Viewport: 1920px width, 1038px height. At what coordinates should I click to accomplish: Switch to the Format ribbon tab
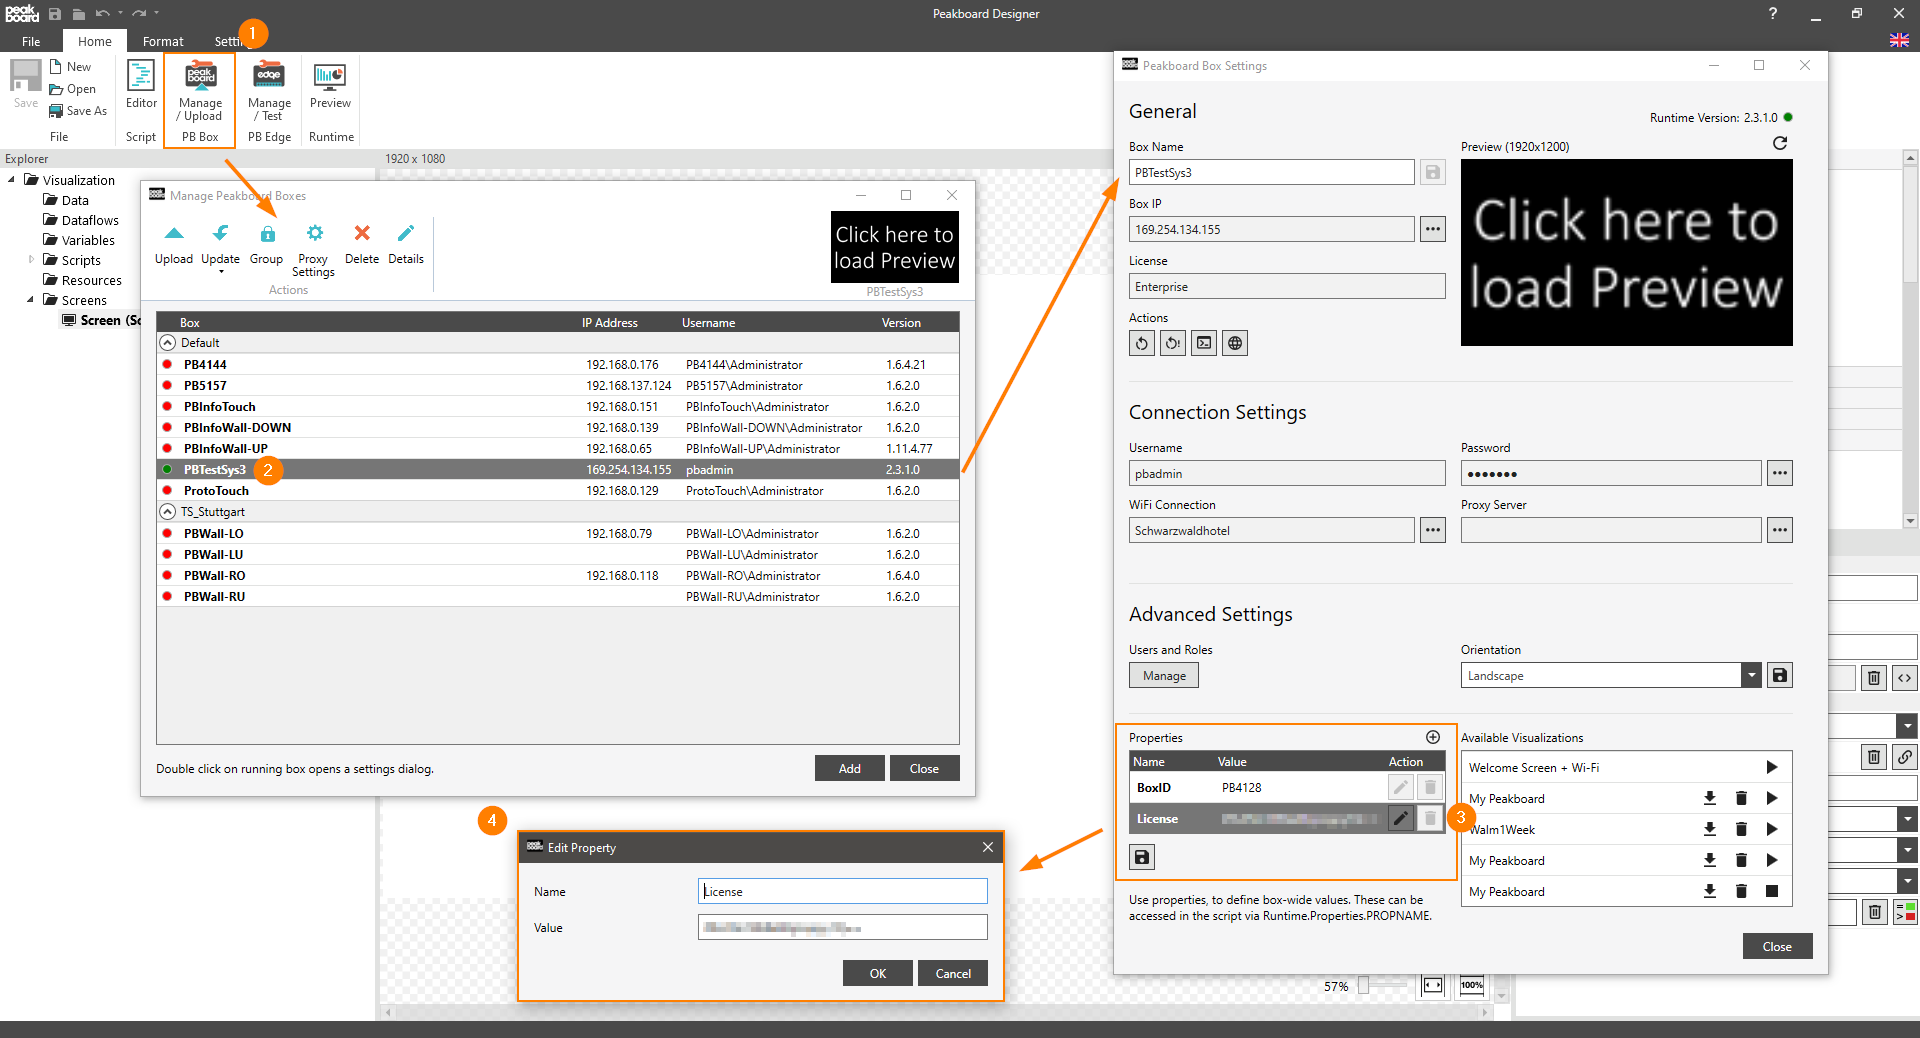163,41
